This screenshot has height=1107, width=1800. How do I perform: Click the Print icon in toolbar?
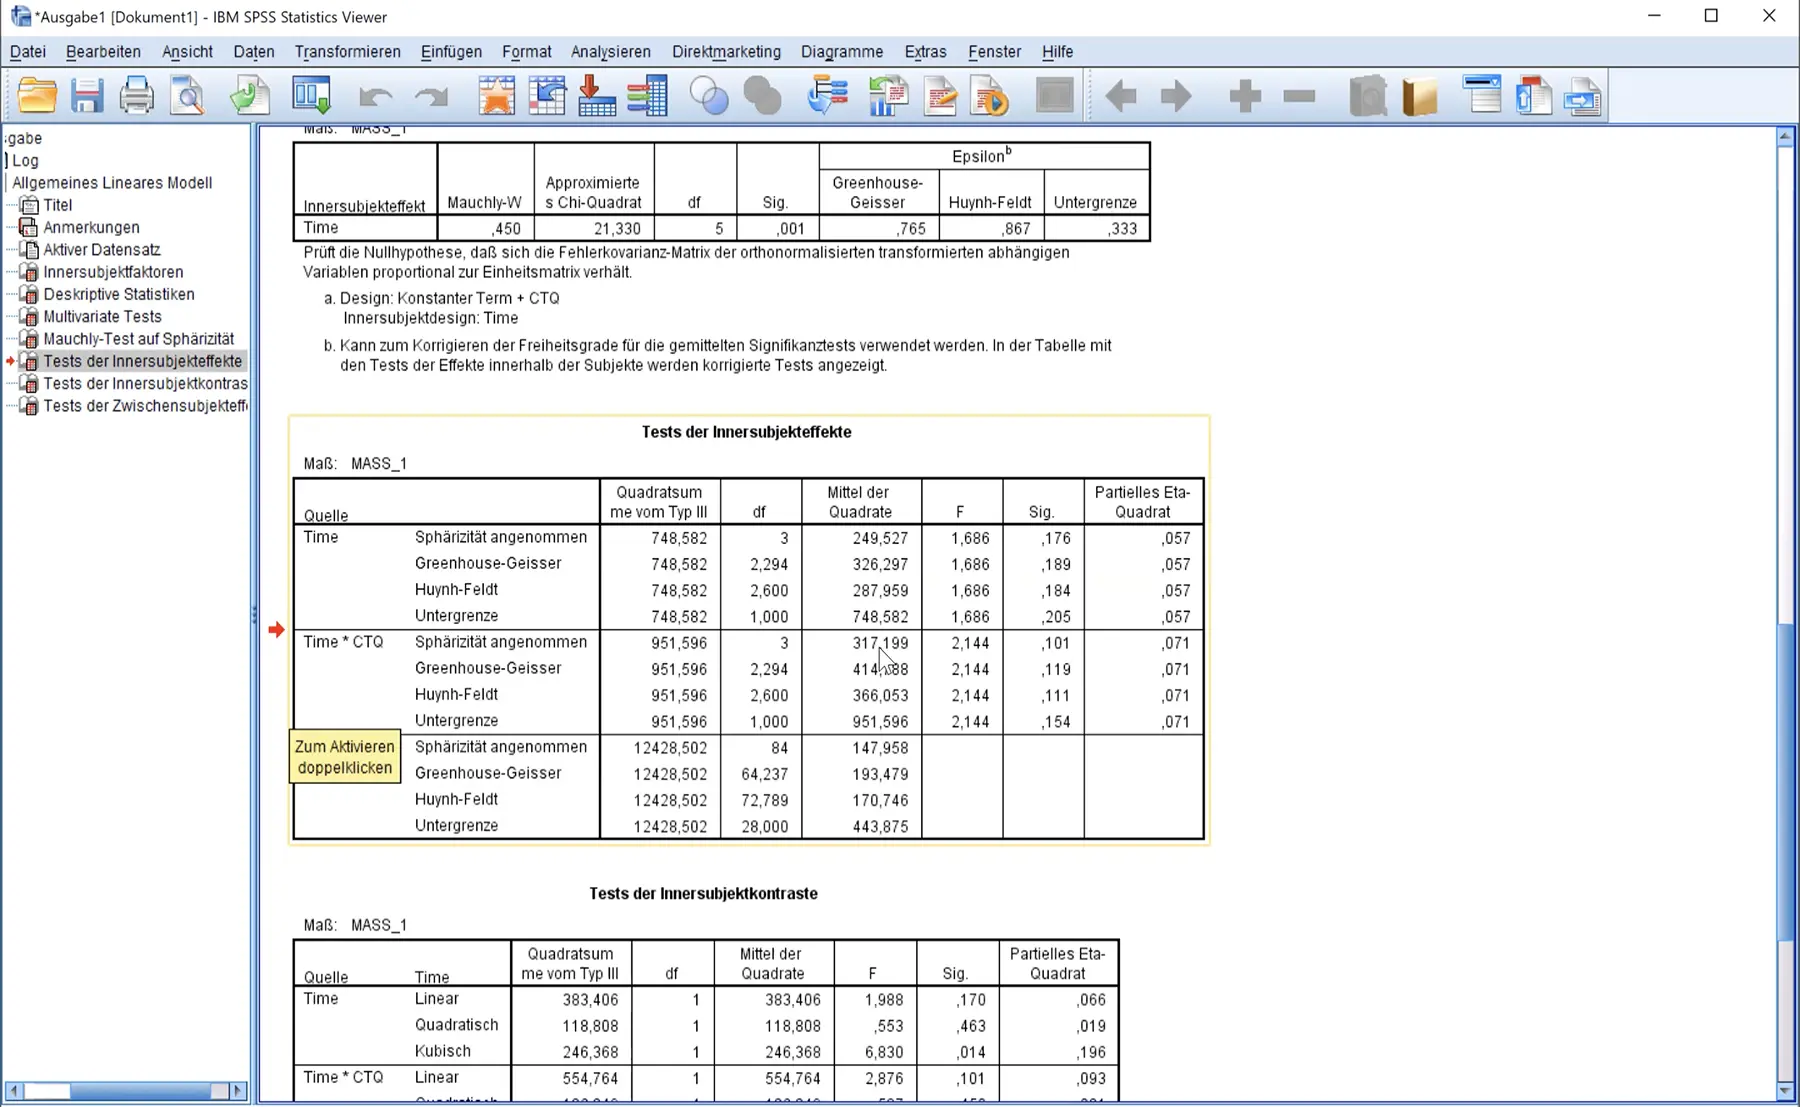click(x=137, y=96)
